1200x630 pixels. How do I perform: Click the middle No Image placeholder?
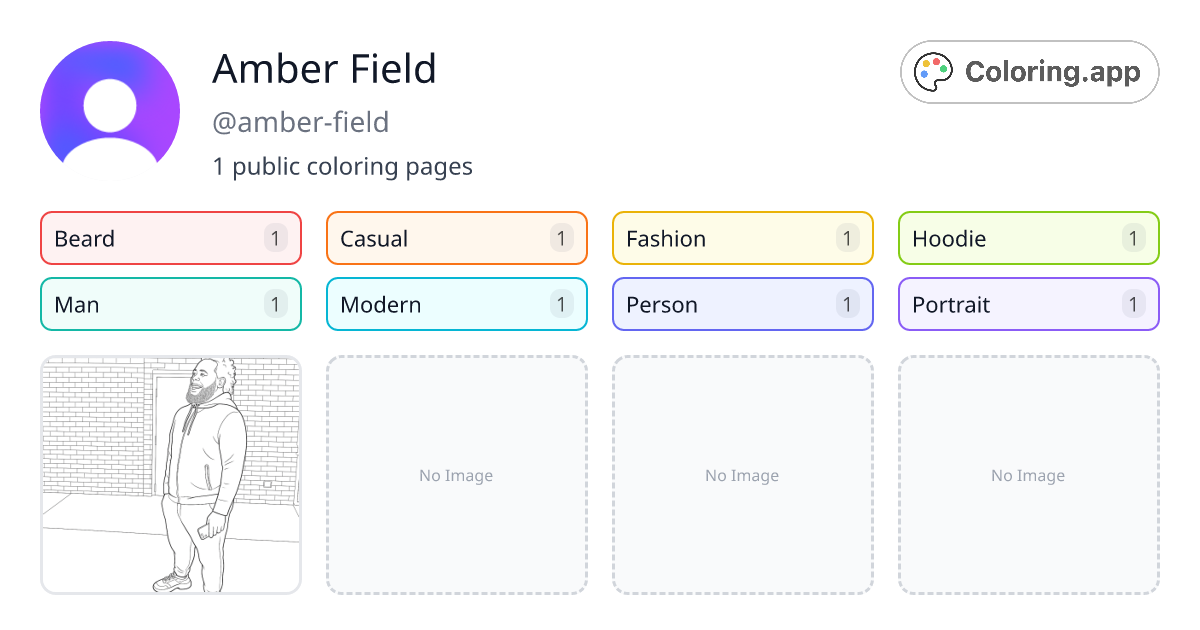[x=743, y=475]
